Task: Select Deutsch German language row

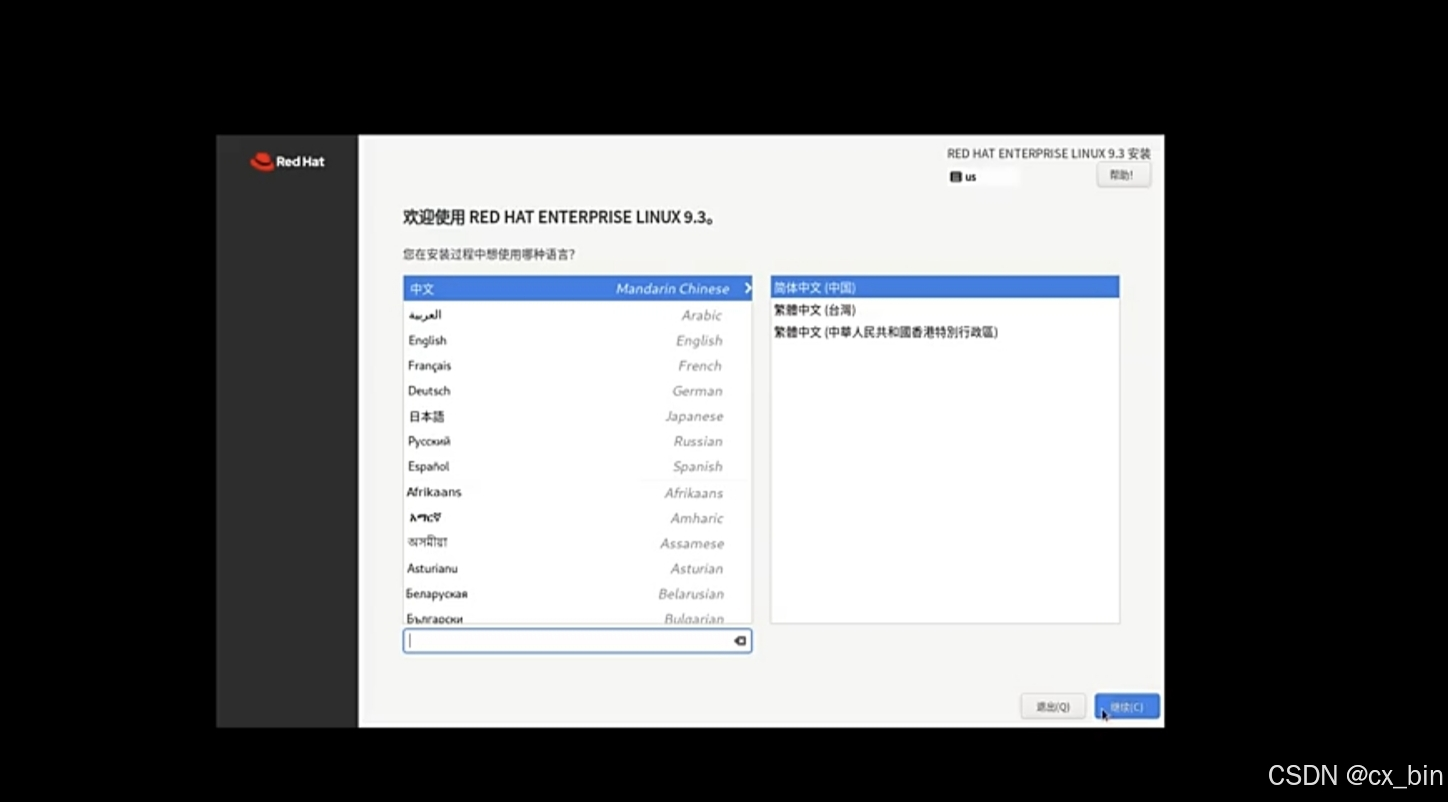Action: coord(578,390)
